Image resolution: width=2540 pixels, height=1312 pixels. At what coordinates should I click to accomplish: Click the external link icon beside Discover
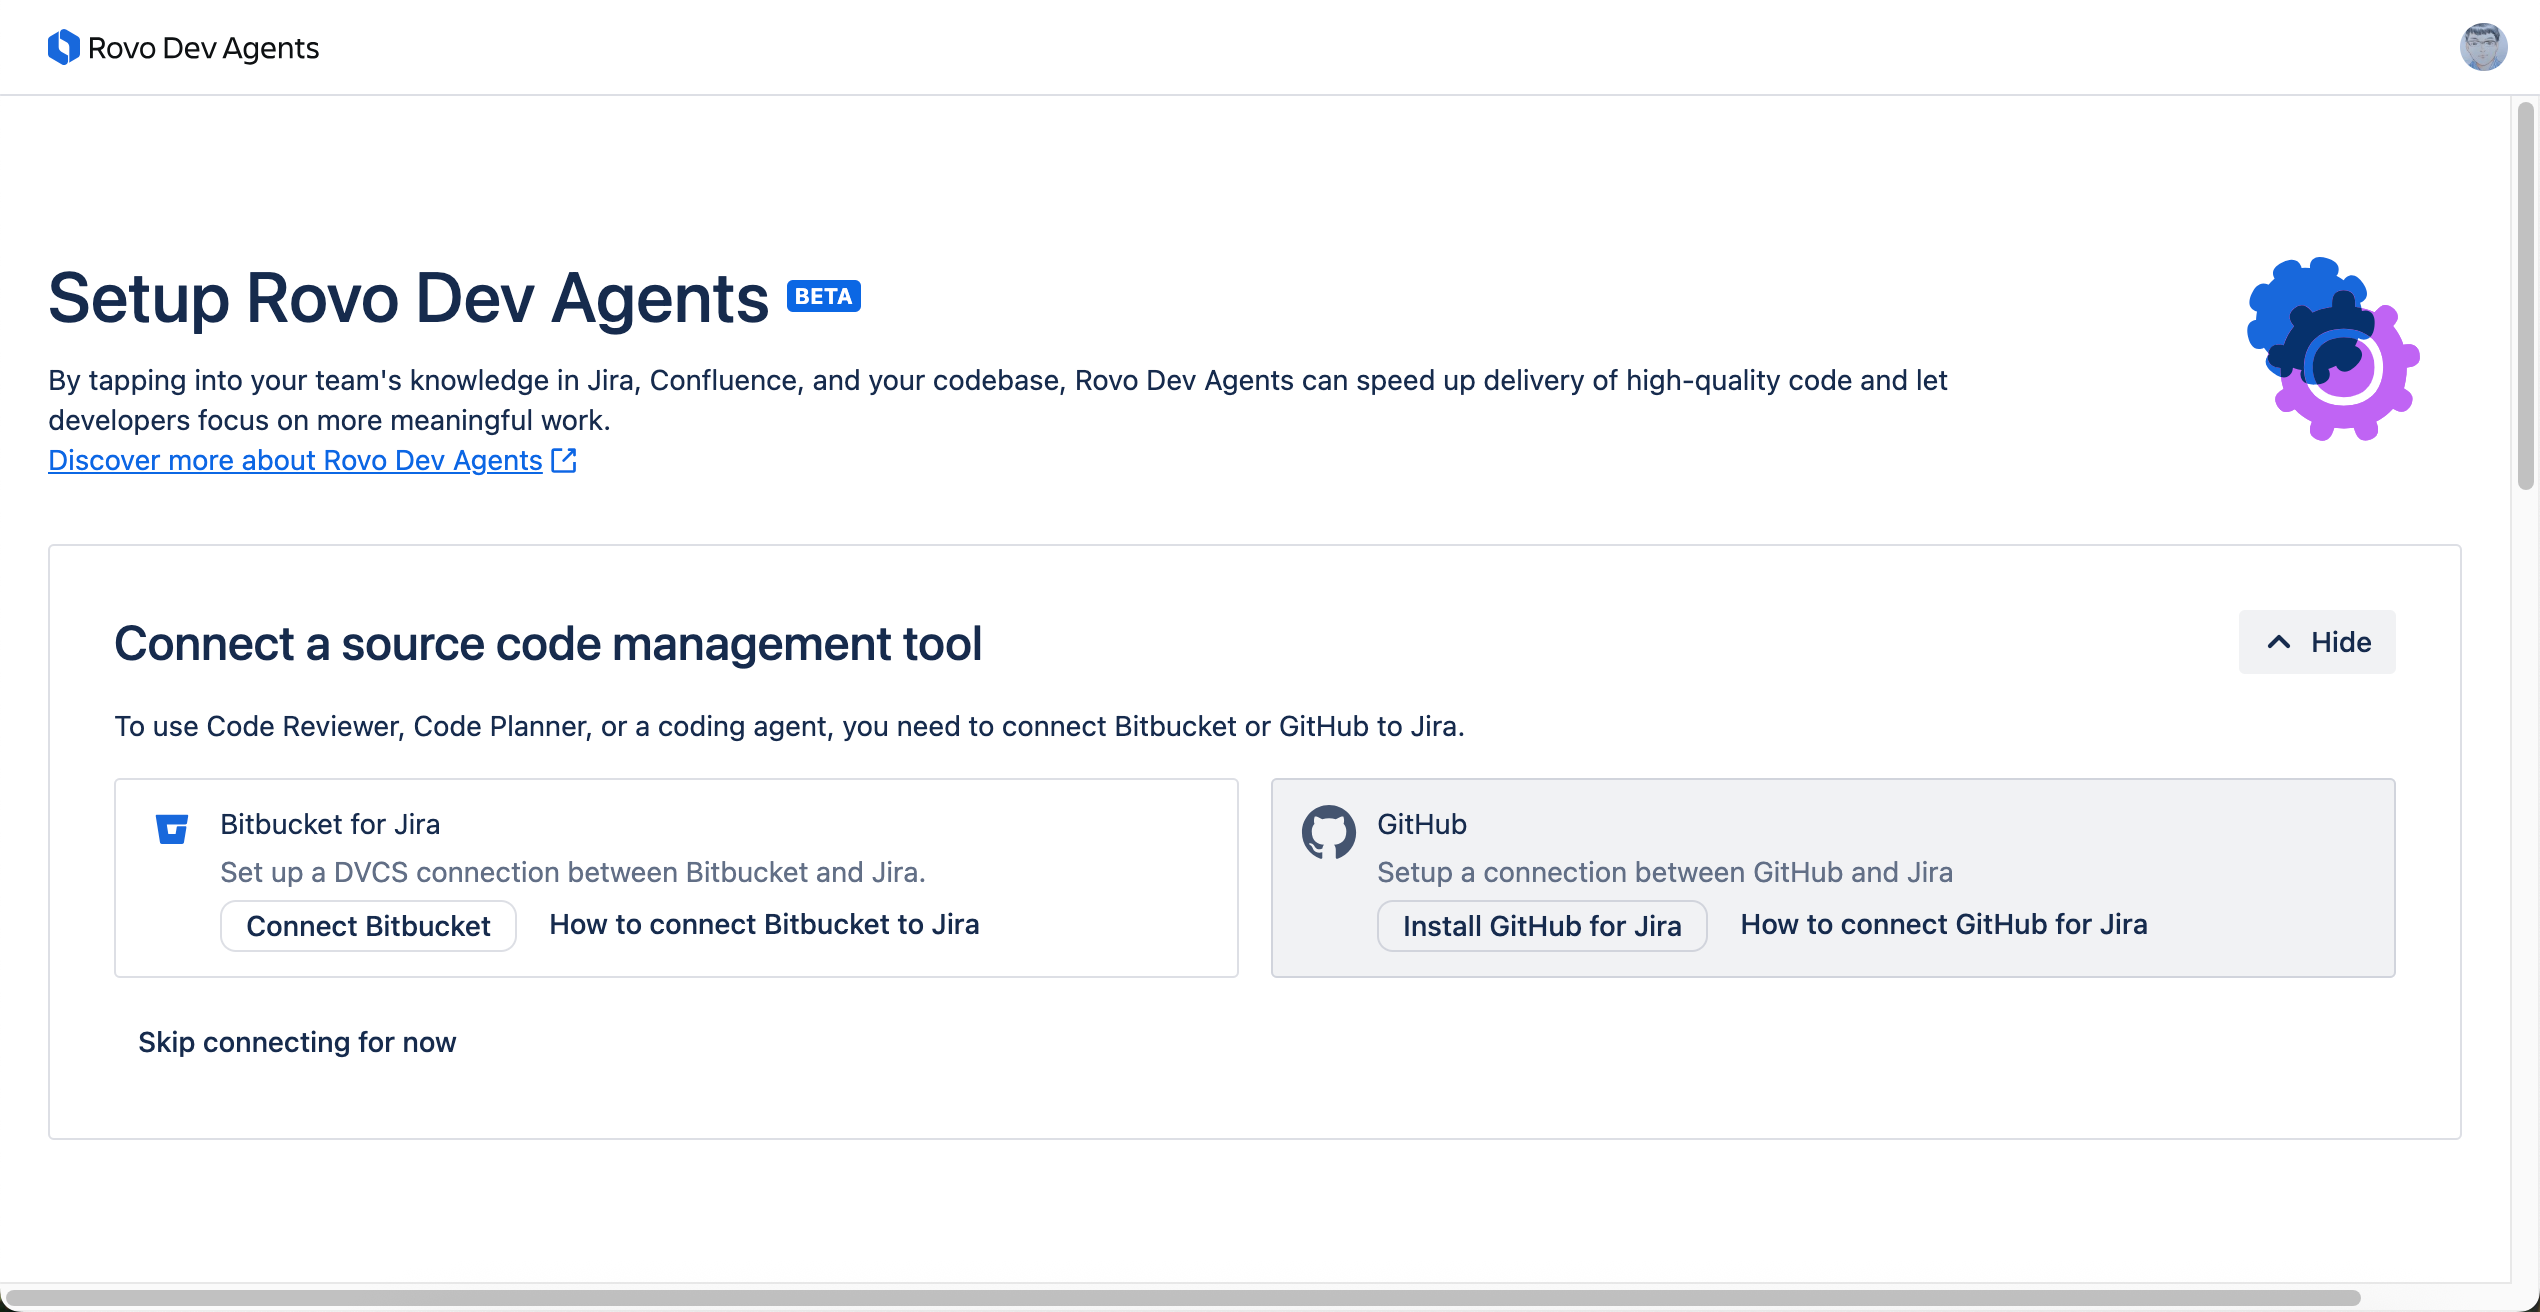pyautogui.click(x=564, y=460)
